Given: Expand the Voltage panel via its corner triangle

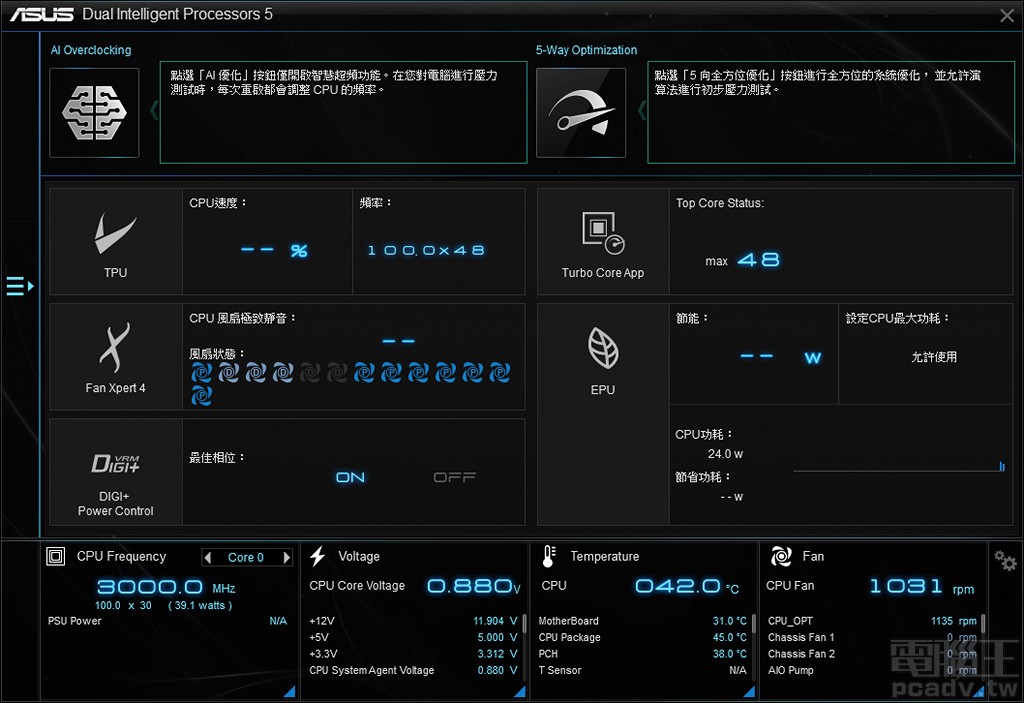Looking at the screenshot, I should click(520, 690).
